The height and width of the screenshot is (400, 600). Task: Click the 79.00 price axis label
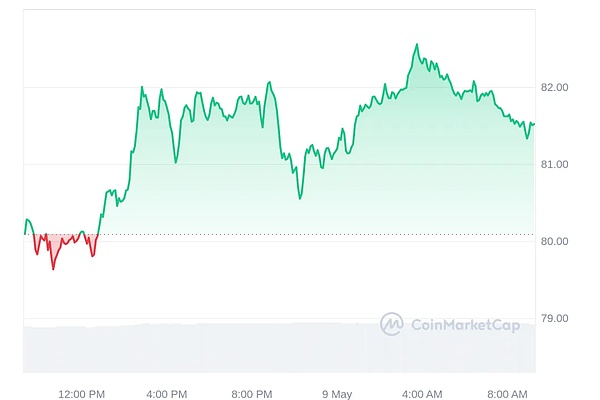click(x=554, y=318)
